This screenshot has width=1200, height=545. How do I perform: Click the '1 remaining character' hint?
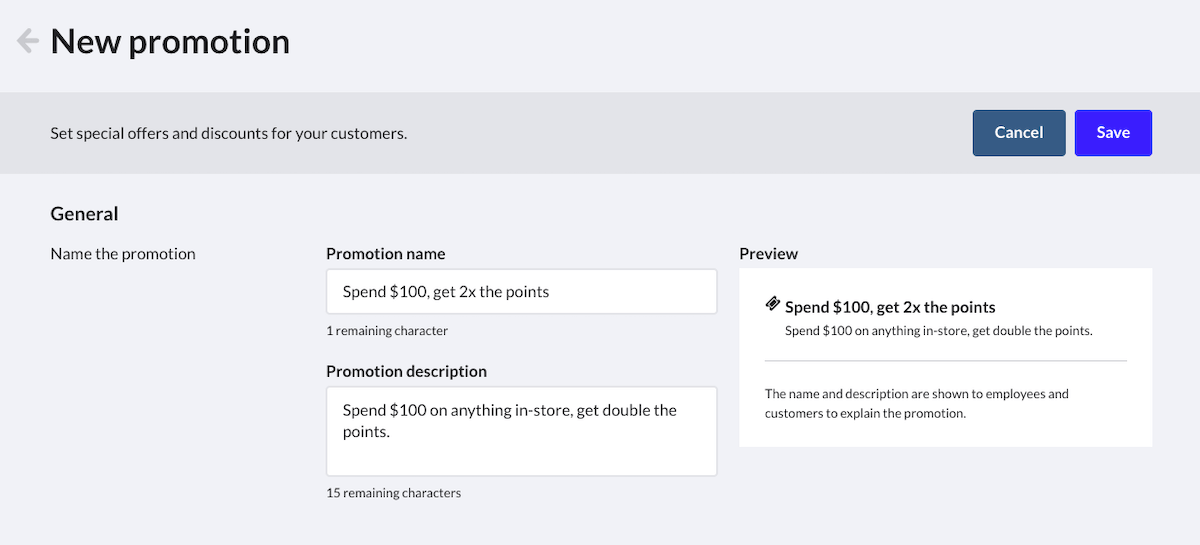tap(387, 331)
